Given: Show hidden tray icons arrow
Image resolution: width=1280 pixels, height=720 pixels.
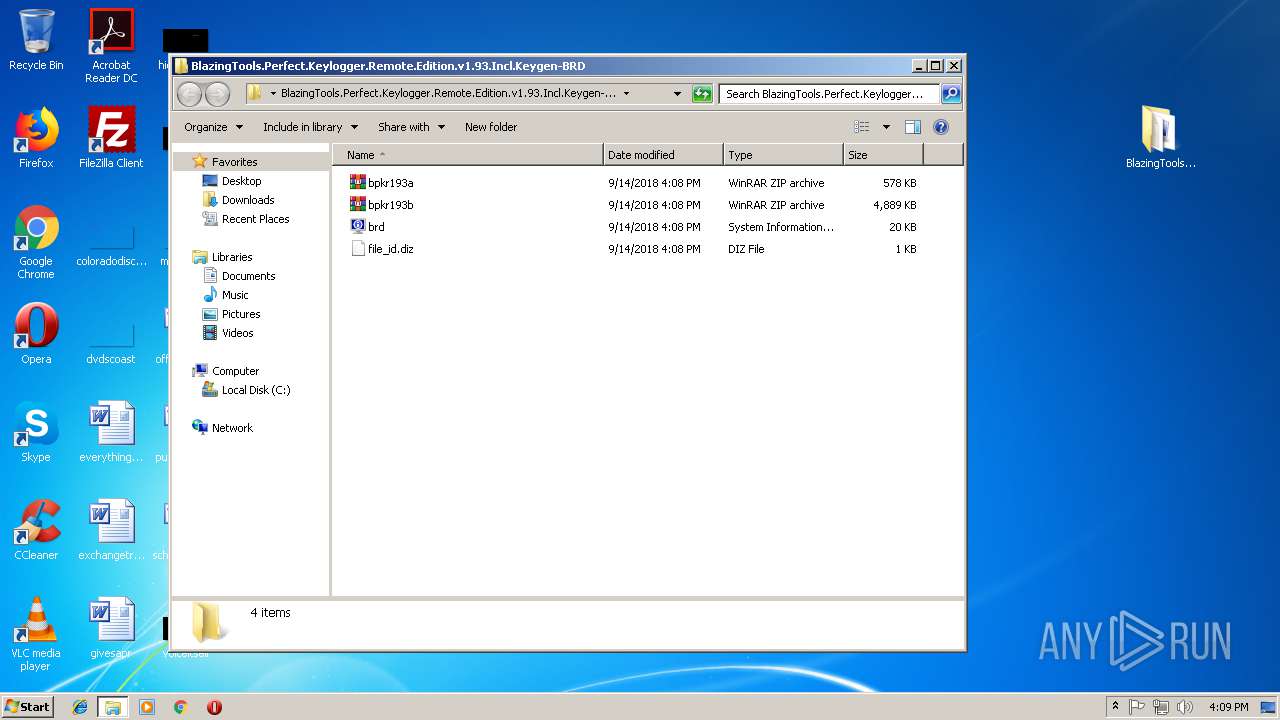Looking at the screenshot, I should click(x=1115, y=707).
